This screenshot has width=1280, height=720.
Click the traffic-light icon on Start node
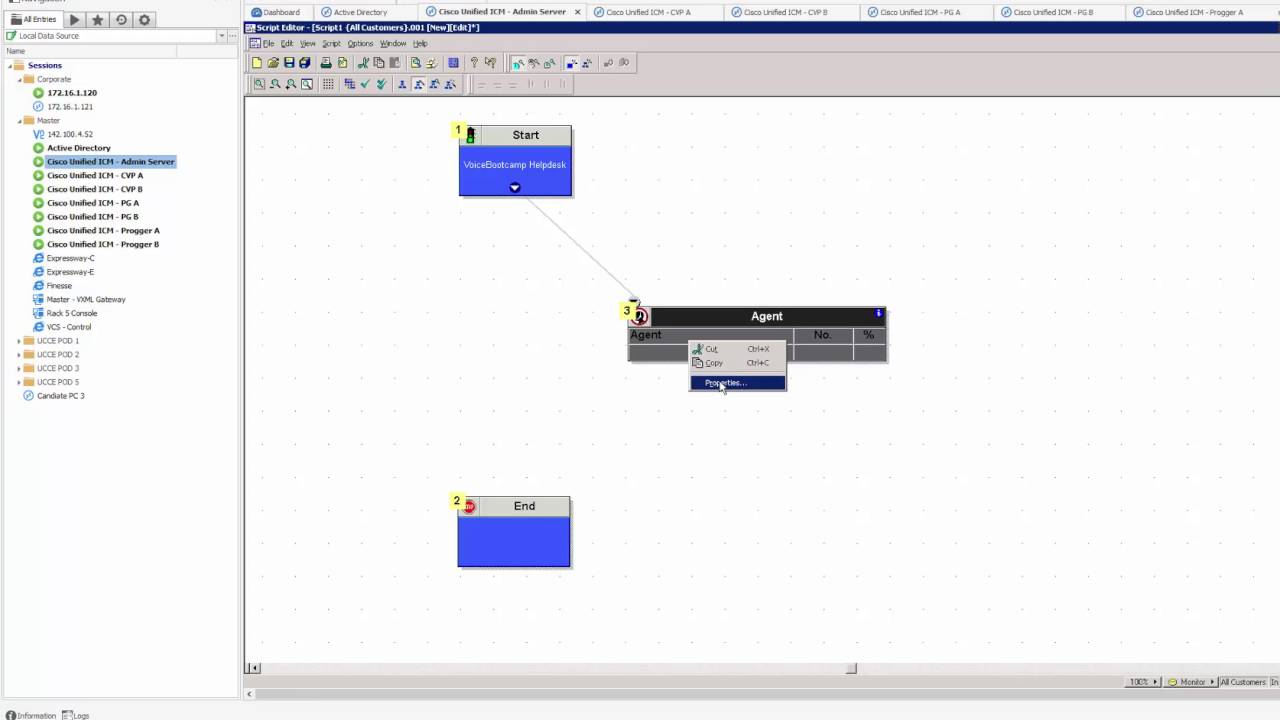pyautogui.click(x=470, y=135)
